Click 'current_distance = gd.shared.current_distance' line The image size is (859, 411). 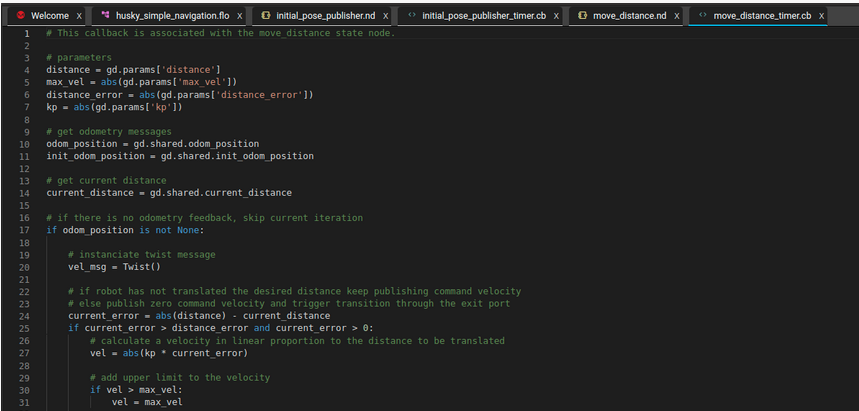coord(169,193)
